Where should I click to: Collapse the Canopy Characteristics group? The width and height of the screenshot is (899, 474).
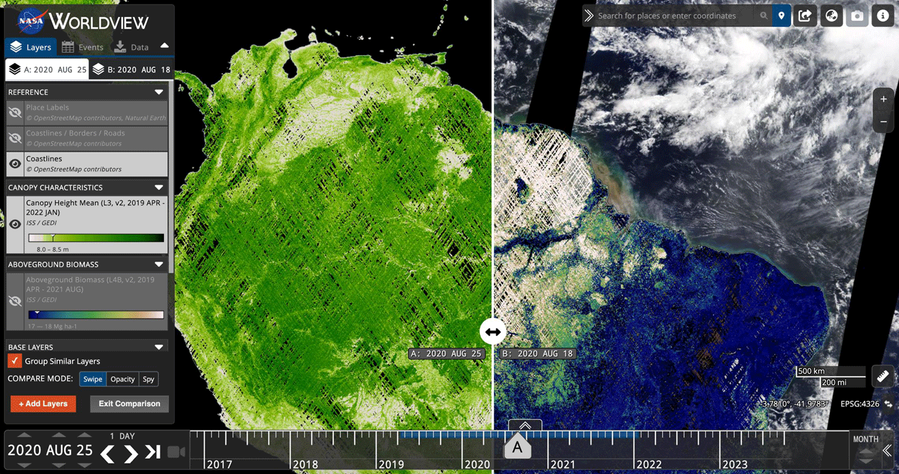(158, 187)
